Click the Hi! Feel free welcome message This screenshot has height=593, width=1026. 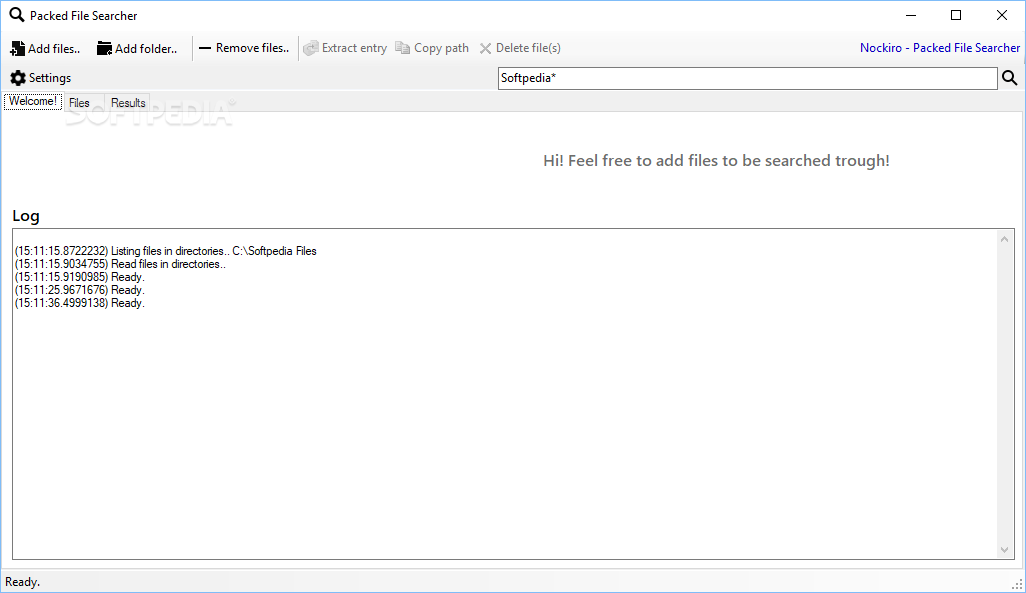point(716,161)
